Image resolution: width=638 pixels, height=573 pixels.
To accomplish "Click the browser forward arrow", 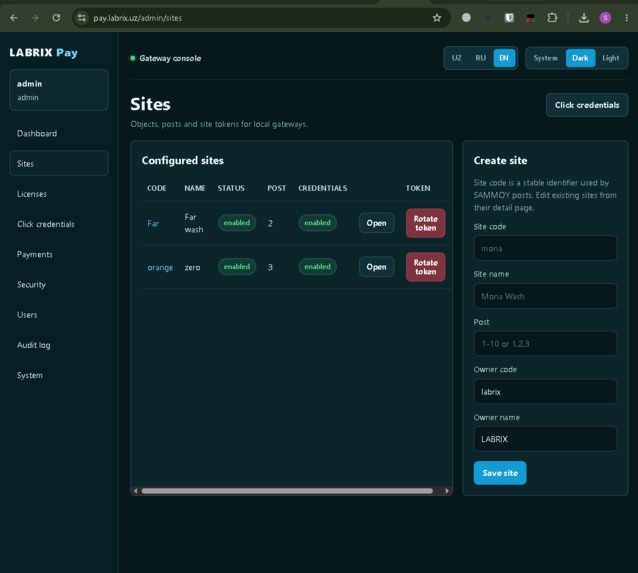I will point(35,18).
